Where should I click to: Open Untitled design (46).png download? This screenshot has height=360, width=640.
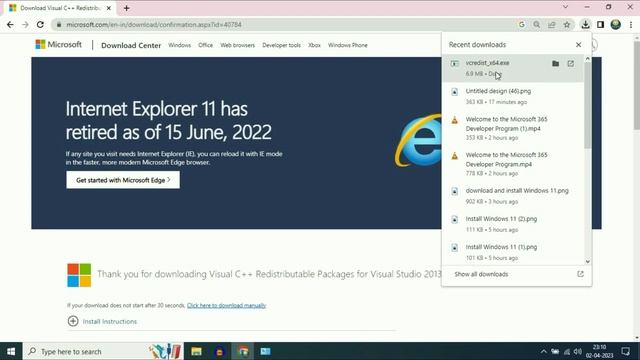(513, 96)
